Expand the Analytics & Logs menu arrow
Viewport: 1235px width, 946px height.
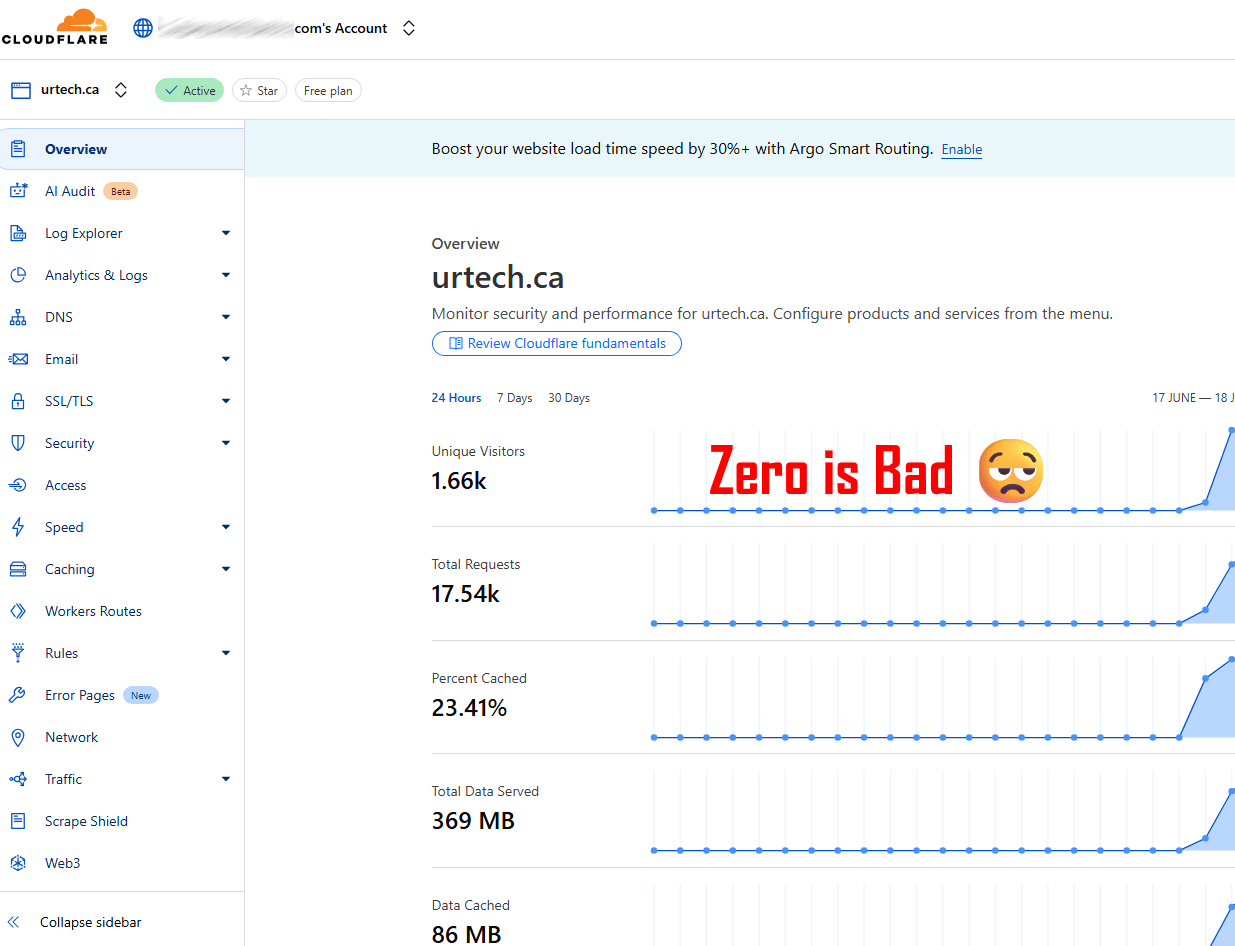[x=225, y=275]
